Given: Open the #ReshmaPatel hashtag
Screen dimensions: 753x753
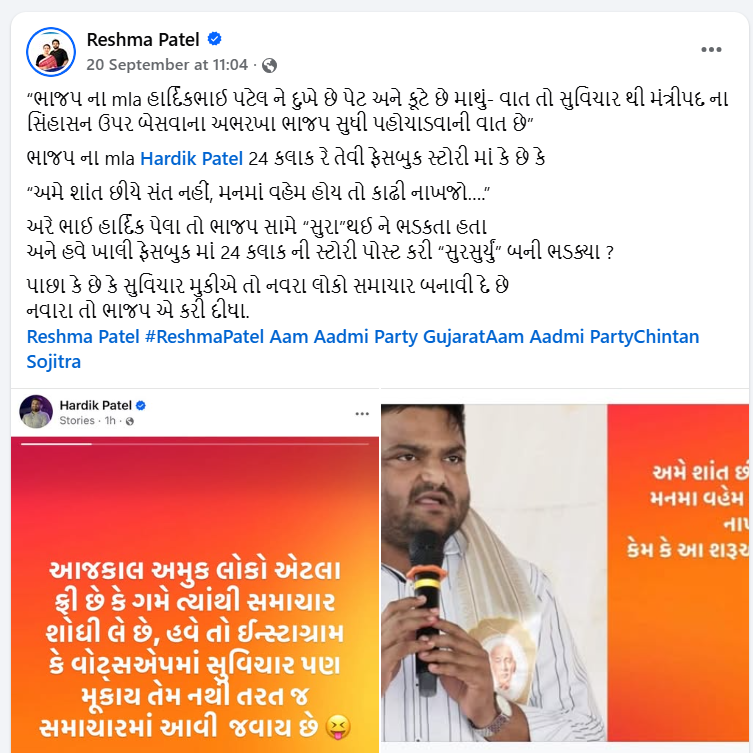Looking at the screenshot, I should (x=204, y=337).
